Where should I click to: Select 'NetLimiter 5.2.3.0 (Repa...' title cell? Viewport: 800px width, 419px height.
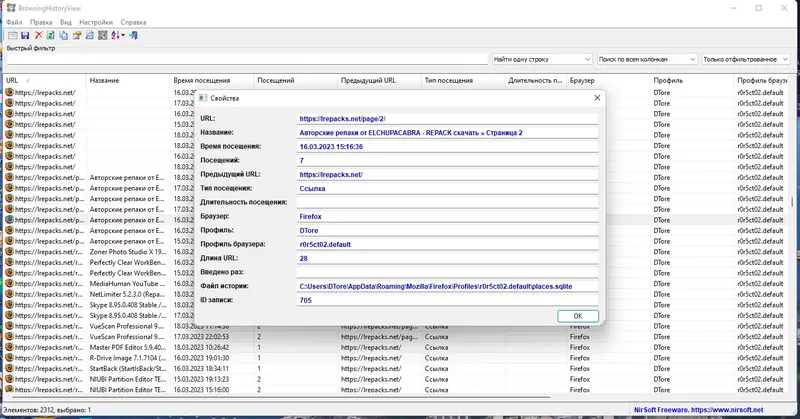pyautogui.click(x=128, y=294)
